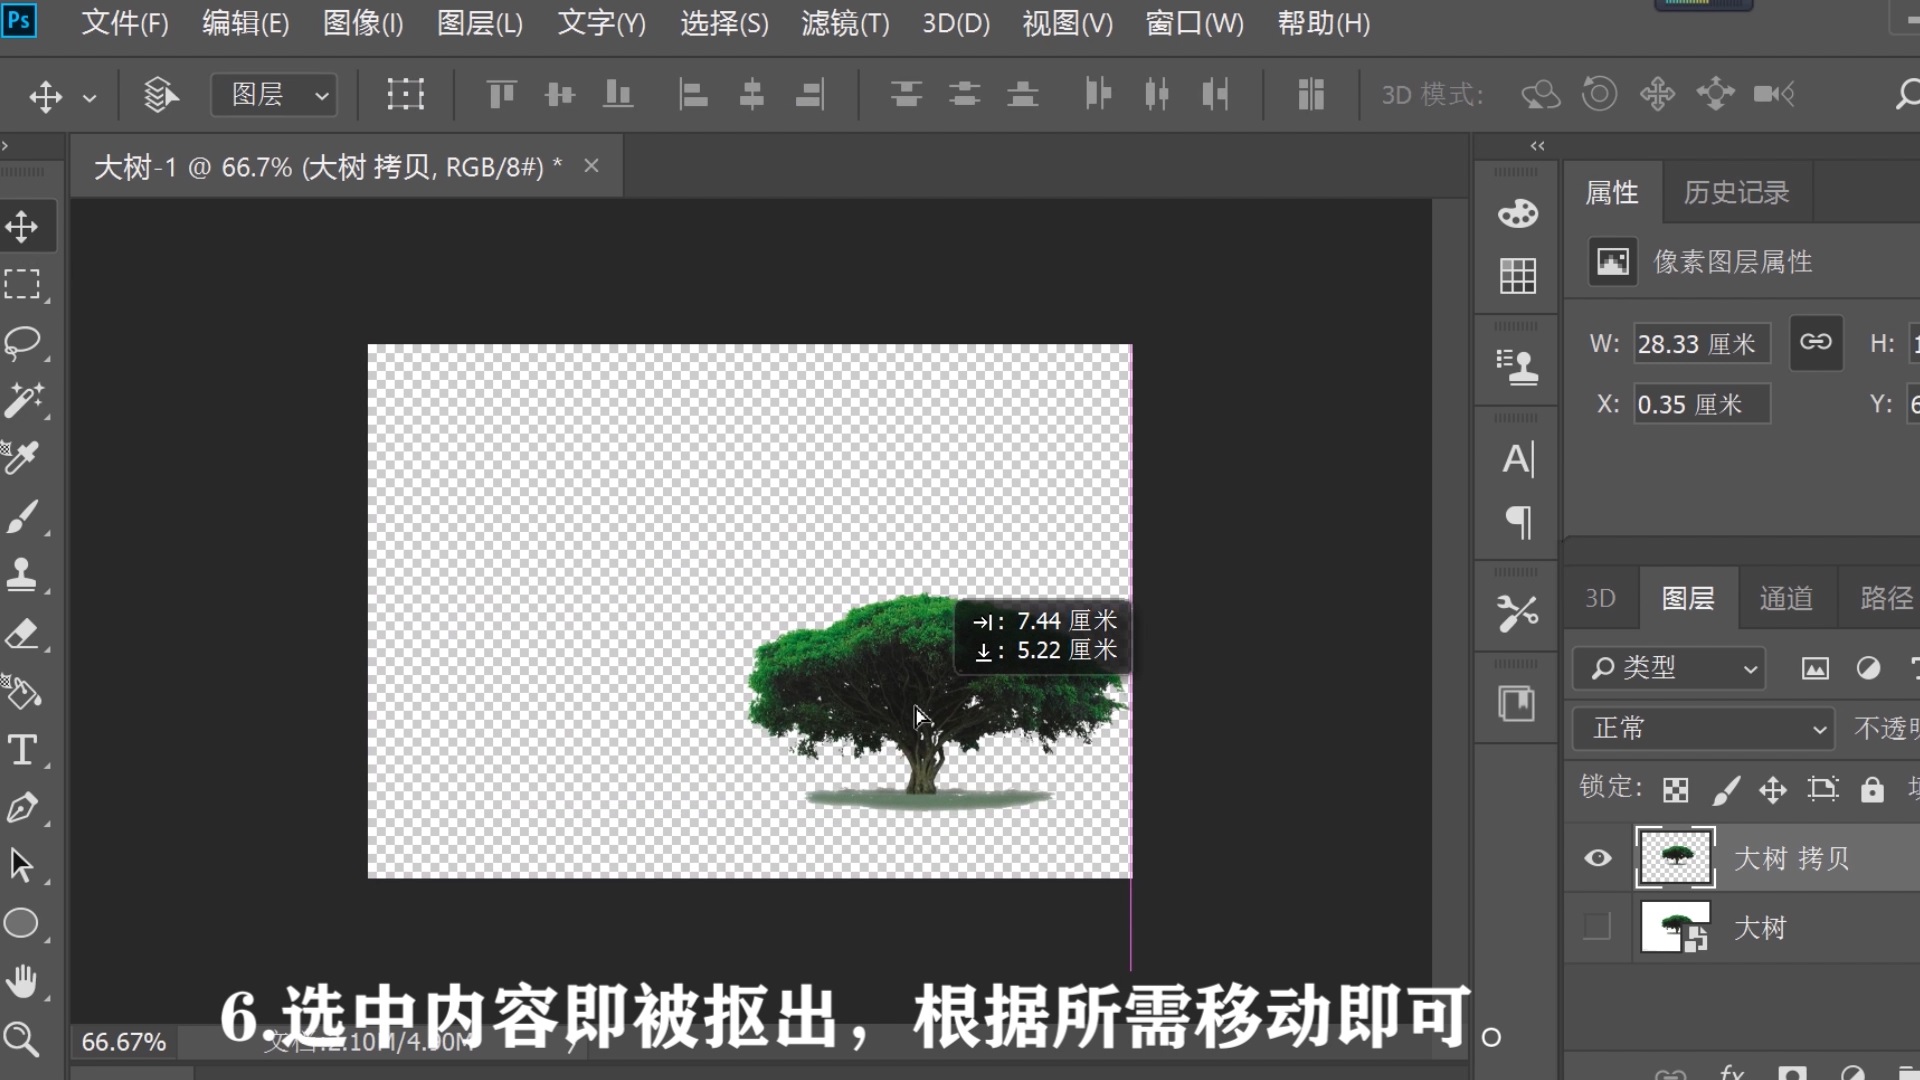Align top edges in options bar
1920x1080 pixels.
click(x=501, y=95)
